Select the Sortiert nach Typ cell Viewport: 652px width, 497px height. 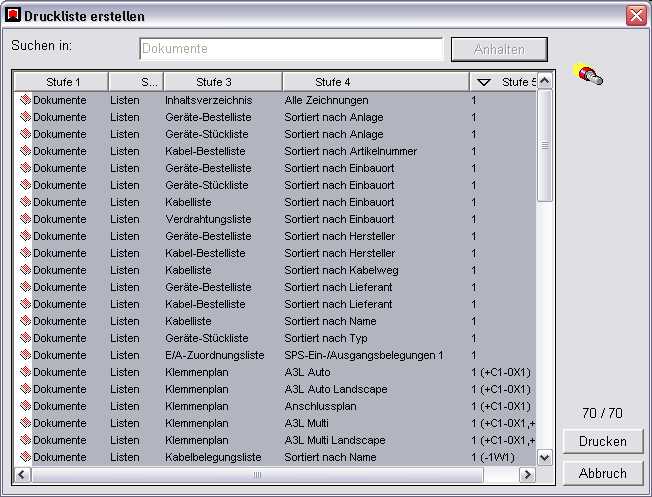326,338
